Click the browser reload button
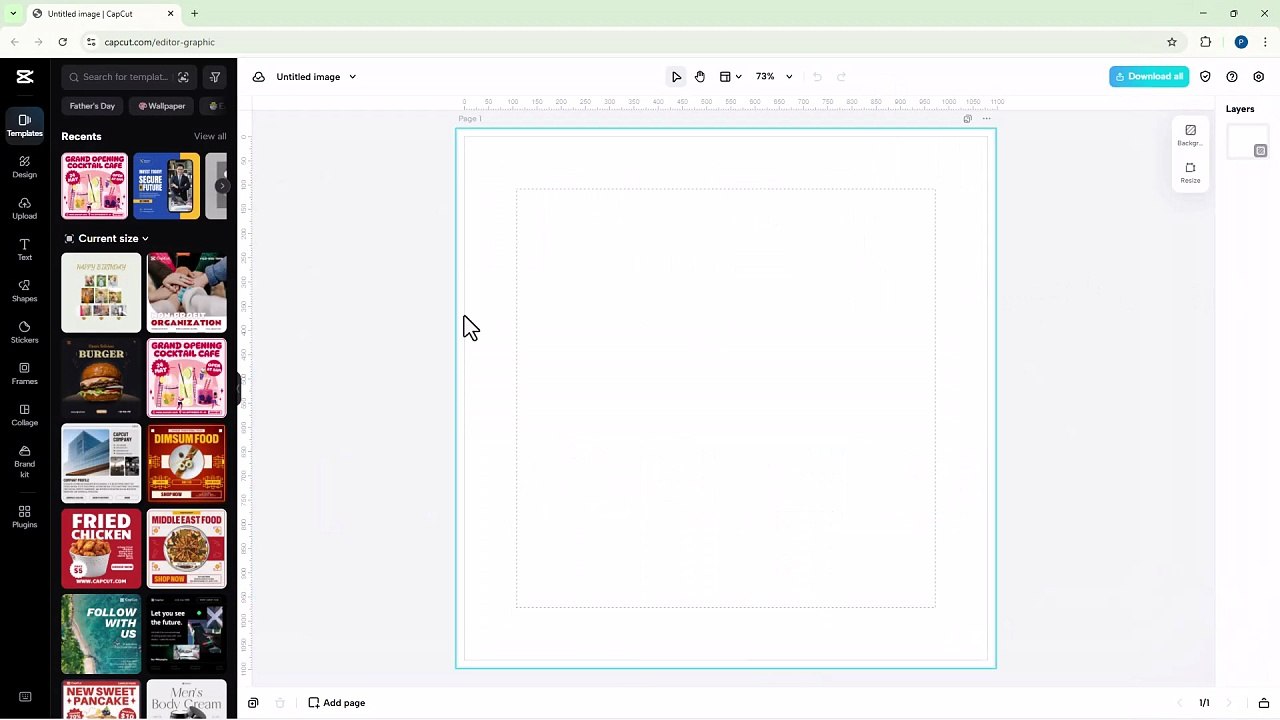Image resolution: width=1280 pixels, height=720 pixels. [x=62, y=42]
